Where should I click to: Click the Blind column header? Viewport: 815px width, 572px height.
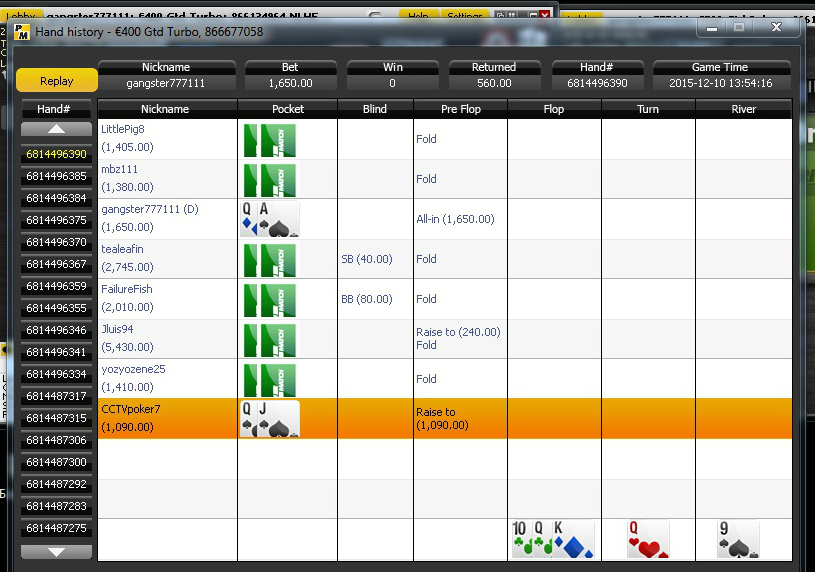375,109
